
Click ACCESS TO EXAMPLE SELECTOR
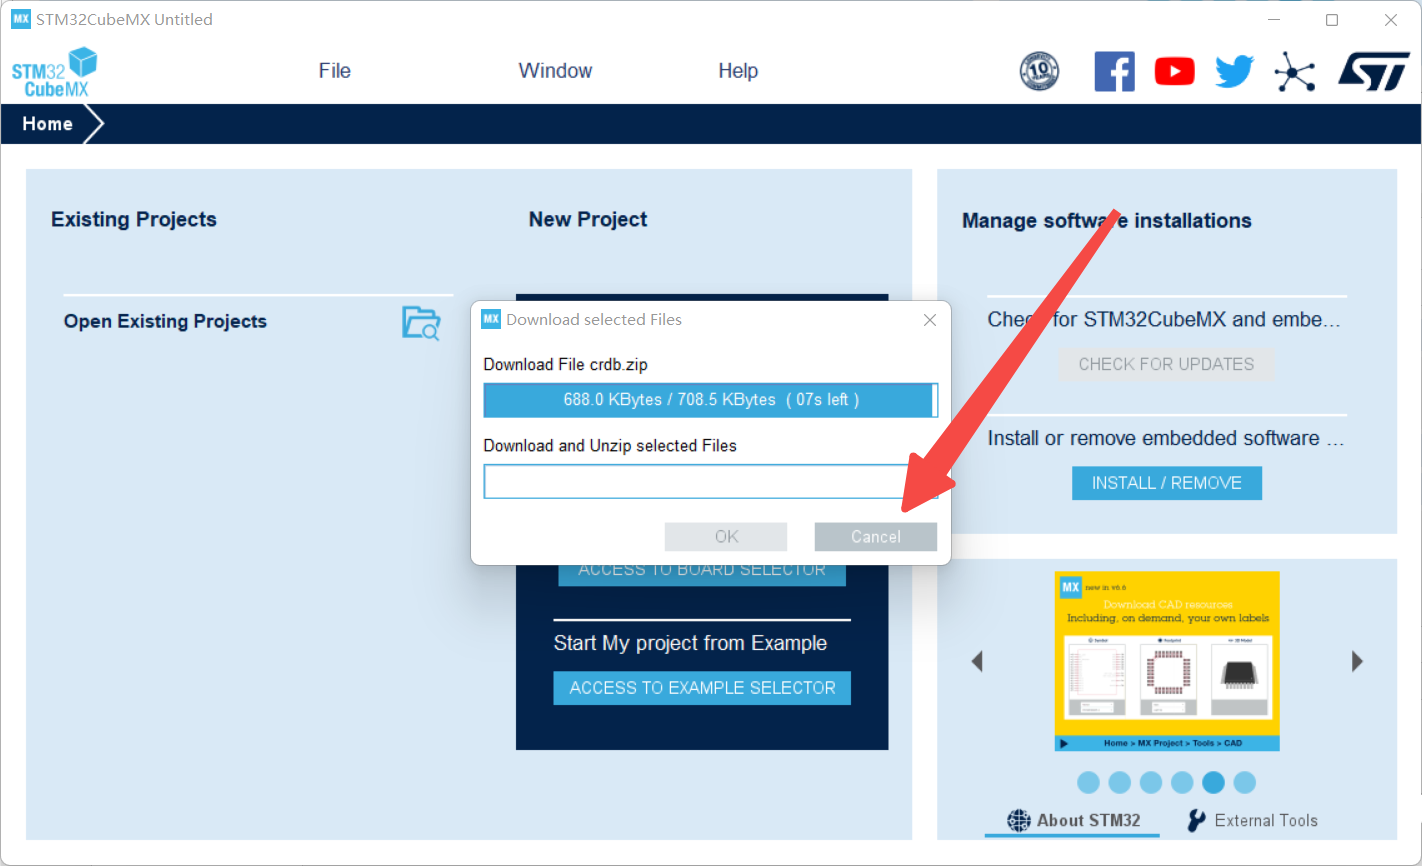pos(702,688)
